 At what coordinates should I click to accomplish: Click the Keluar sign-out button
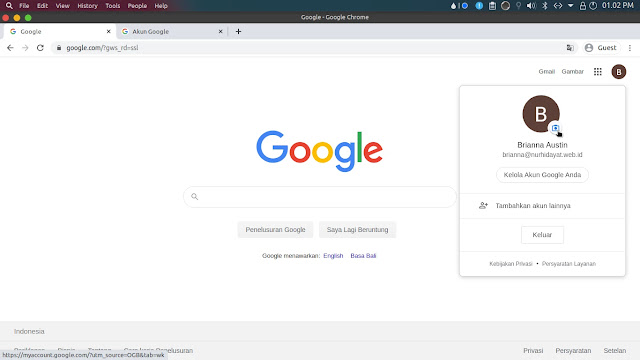click(542, 235)
